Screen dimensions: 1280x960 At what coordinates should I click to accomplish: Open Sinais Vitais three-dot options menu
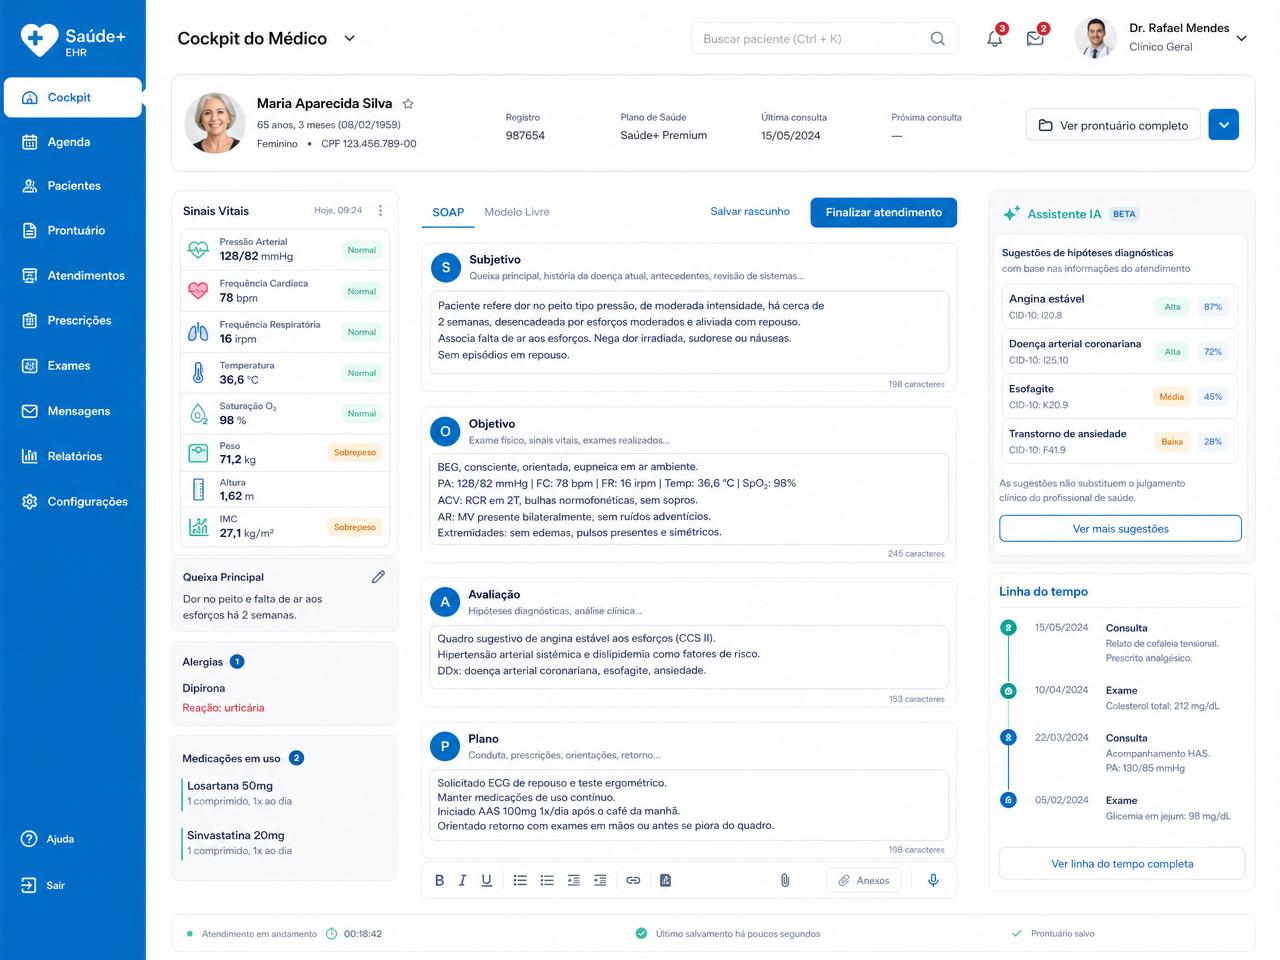tap(380, 211)
